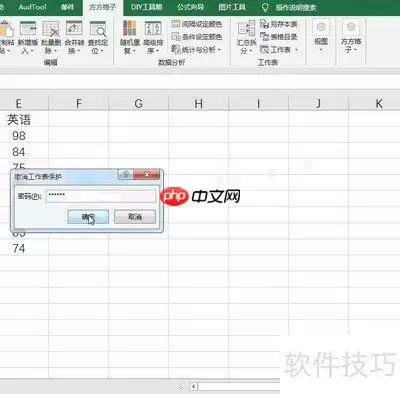The image size is (400, 394).
Task: Click the lightbulb 操作说明搜索 search box
Action: [289, 7]
